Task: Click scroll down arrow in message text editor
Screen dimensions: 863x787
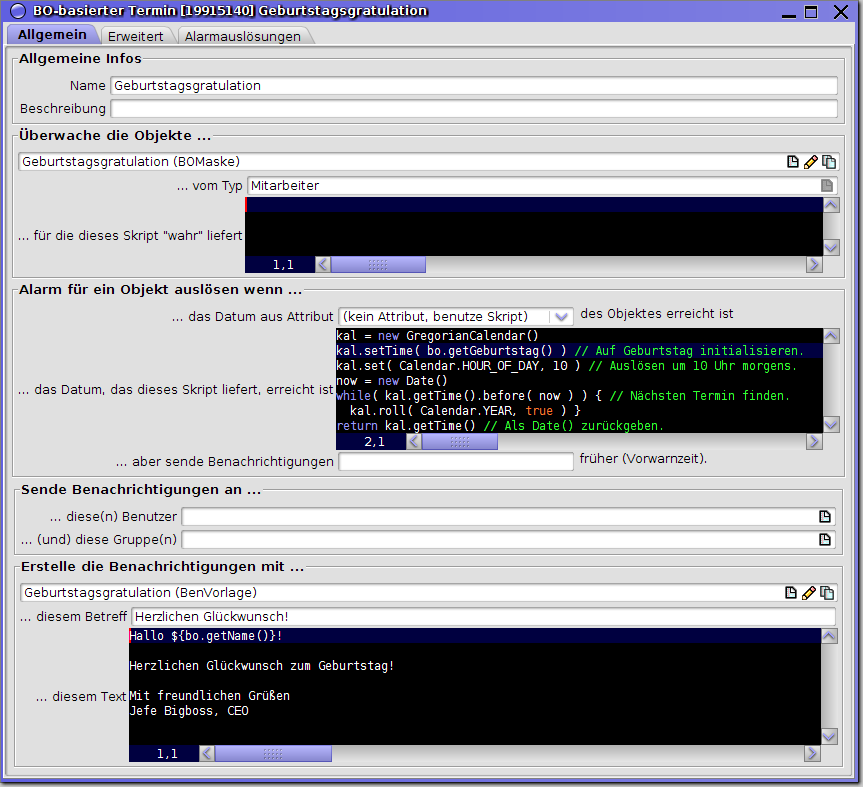Action: tap(830, 737)
